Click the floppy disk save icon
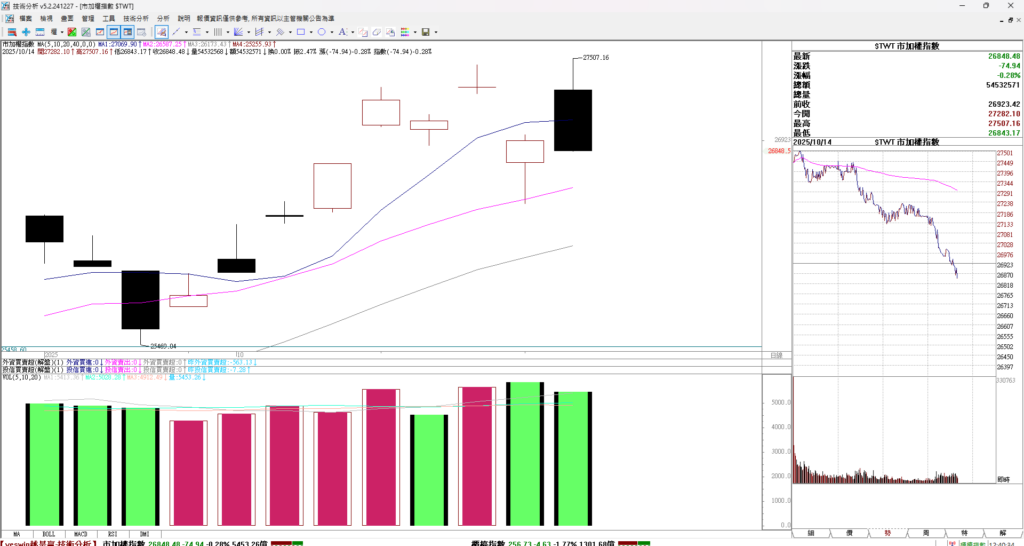The height and width of the screenshot is (546, 1024). tap(425, 32)
